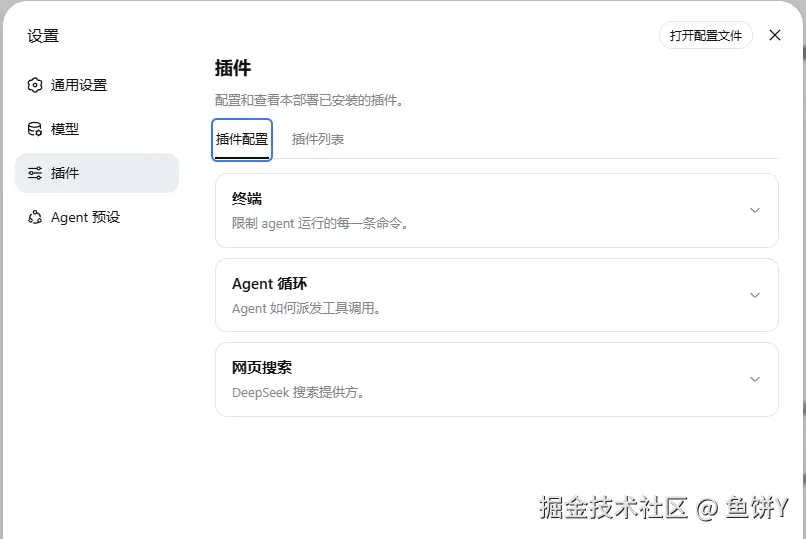Click the DeepSeek 搜索提供方 description text
The height and width of the screenshot is (539, 806).
coord(298,393)
